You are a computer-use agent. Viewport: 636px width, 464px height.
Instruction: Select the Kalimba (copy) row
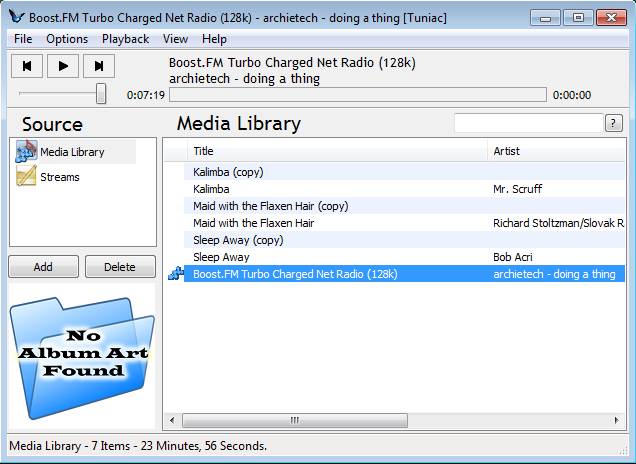[404, 172]
